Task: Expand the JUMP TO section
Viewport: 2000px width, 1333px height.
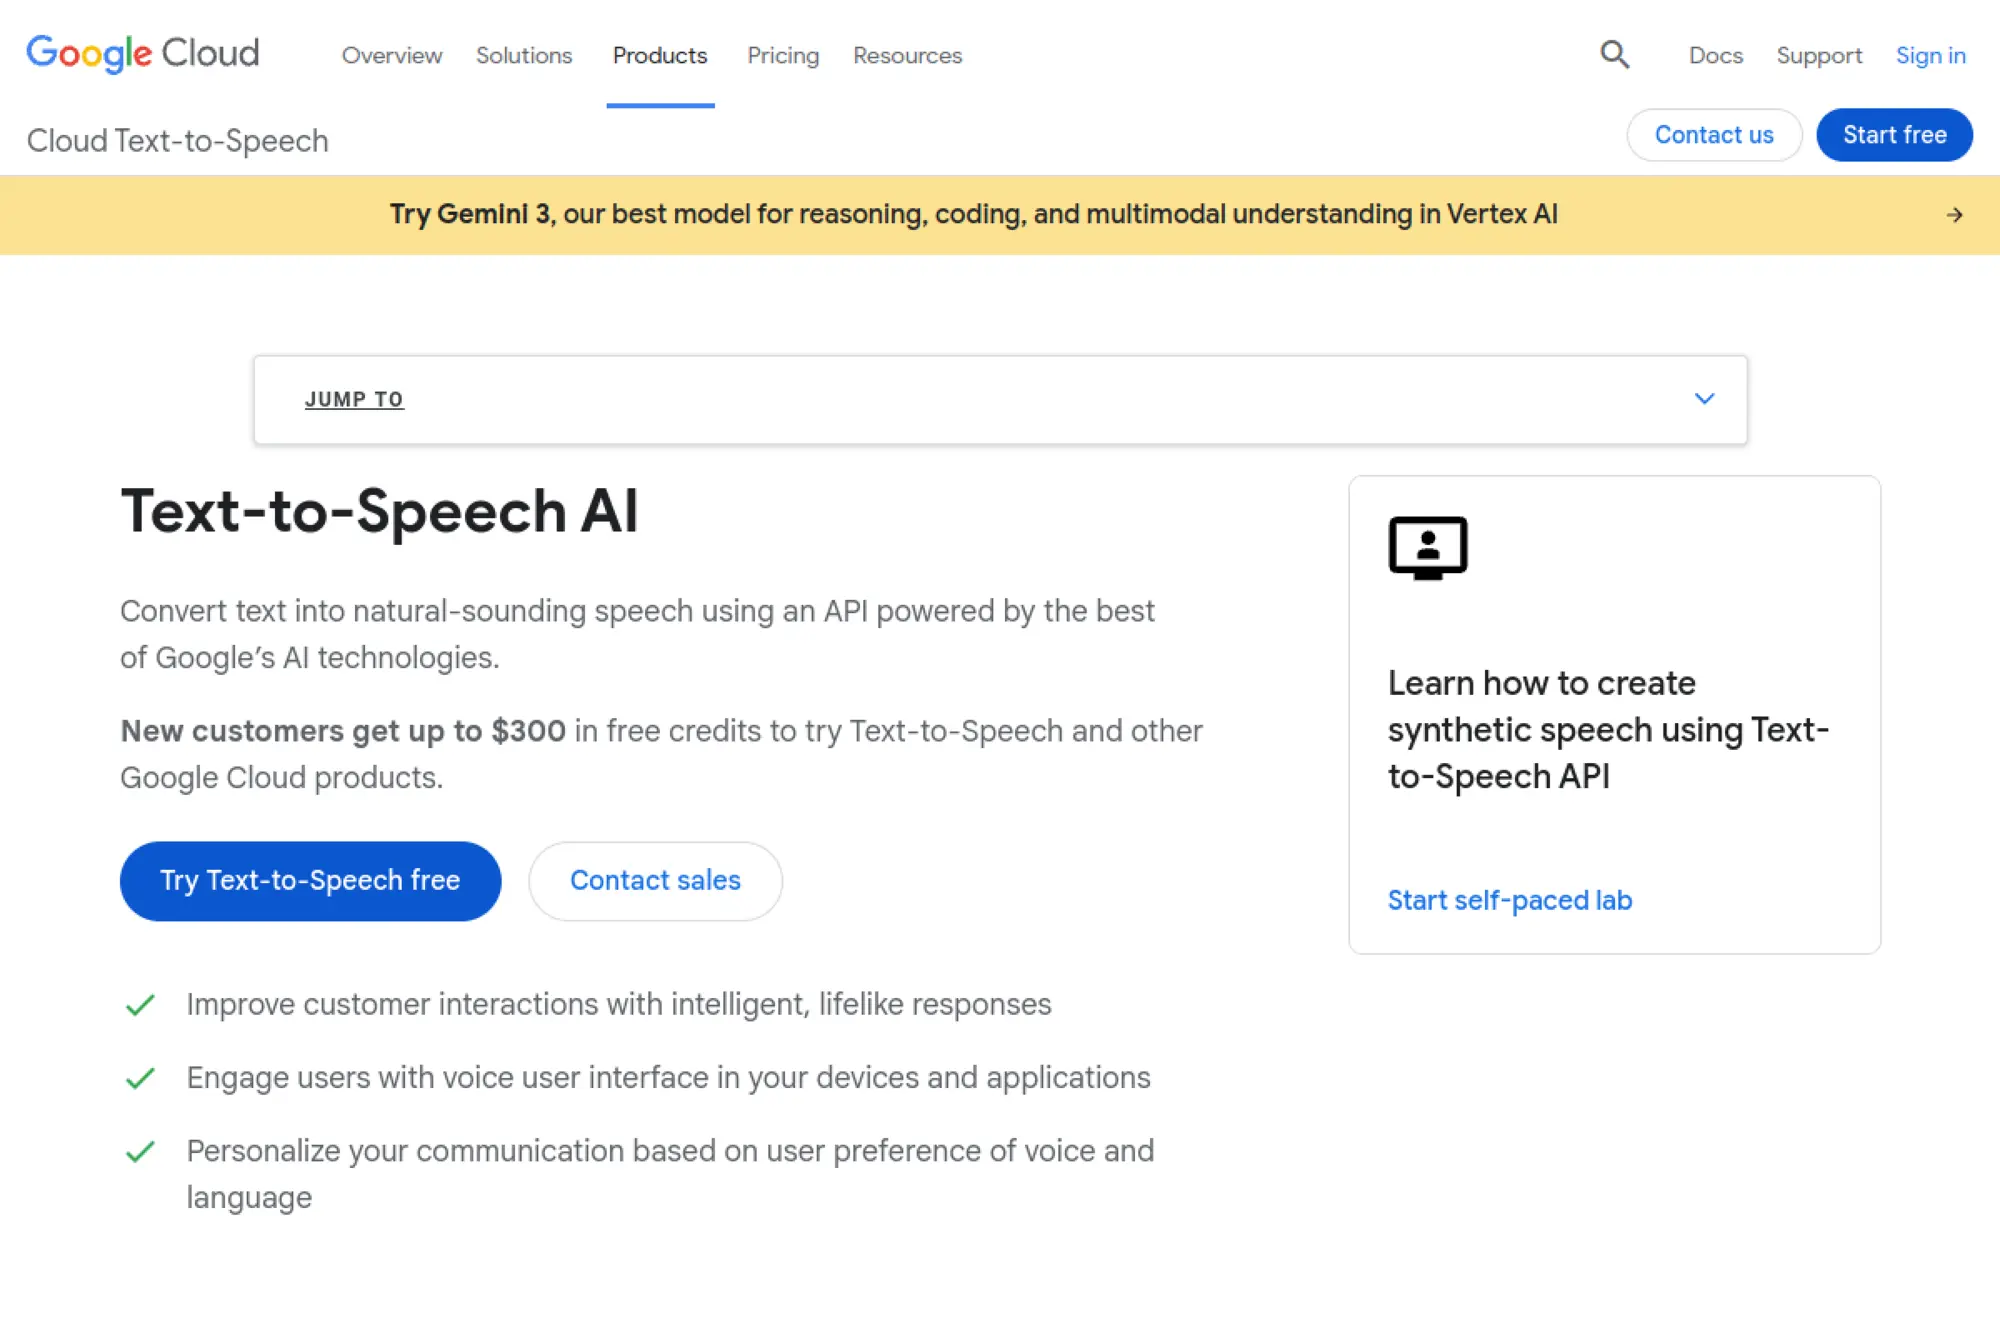Action: coord(354,399)
